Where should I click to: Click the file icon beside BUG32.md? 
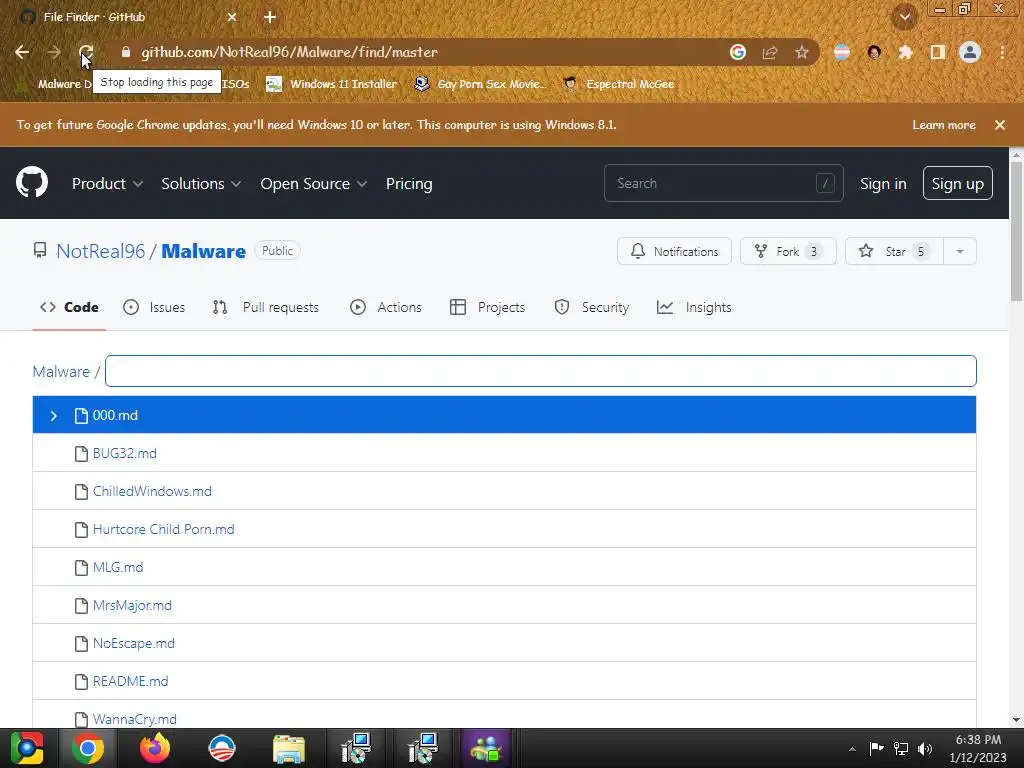[x=81, y=454]
